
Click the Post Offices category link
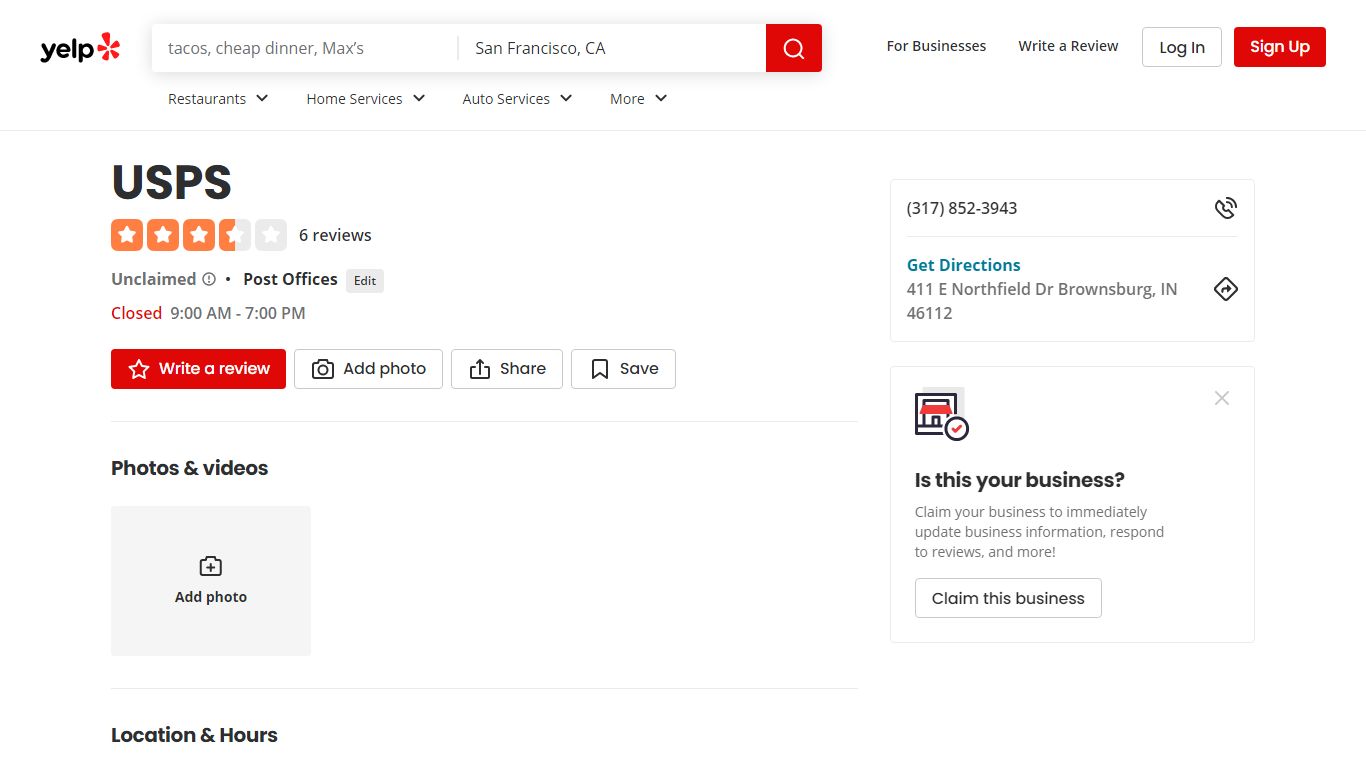click(290, 279)
